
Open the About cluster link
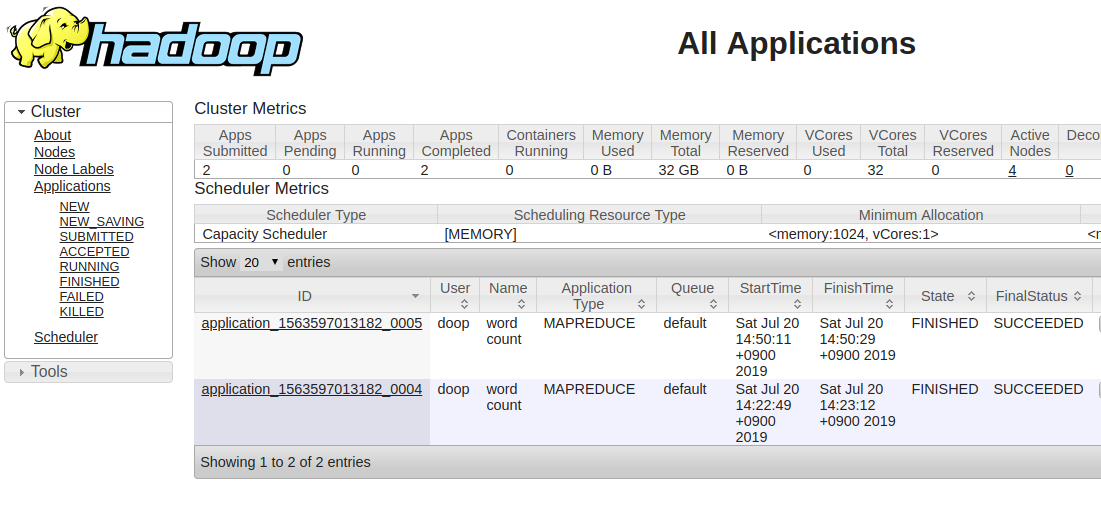click(x=53, y=135)
